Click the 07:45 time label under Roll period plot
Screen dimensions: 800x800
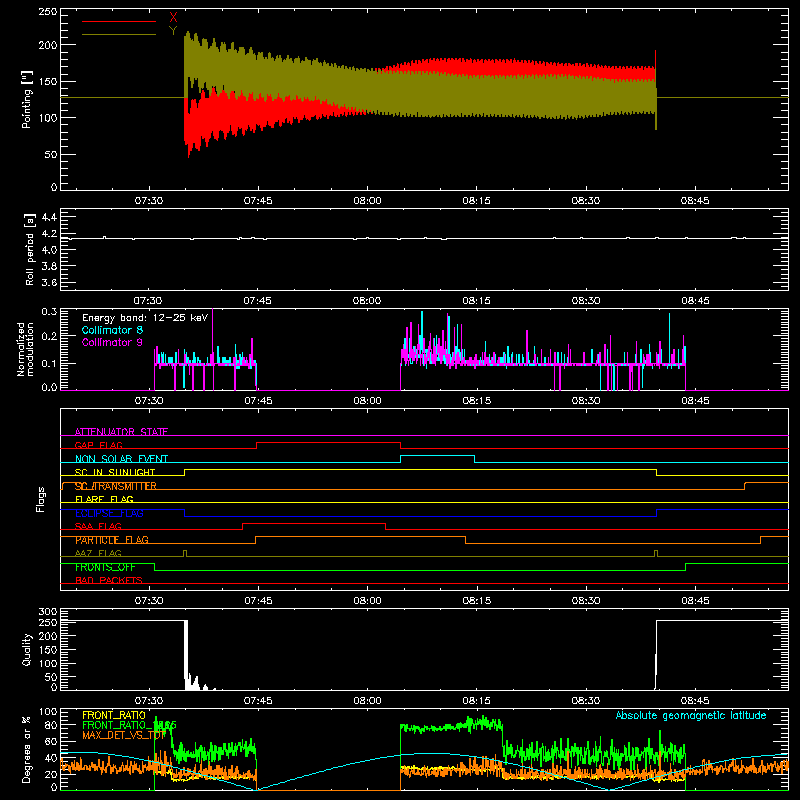258,301
